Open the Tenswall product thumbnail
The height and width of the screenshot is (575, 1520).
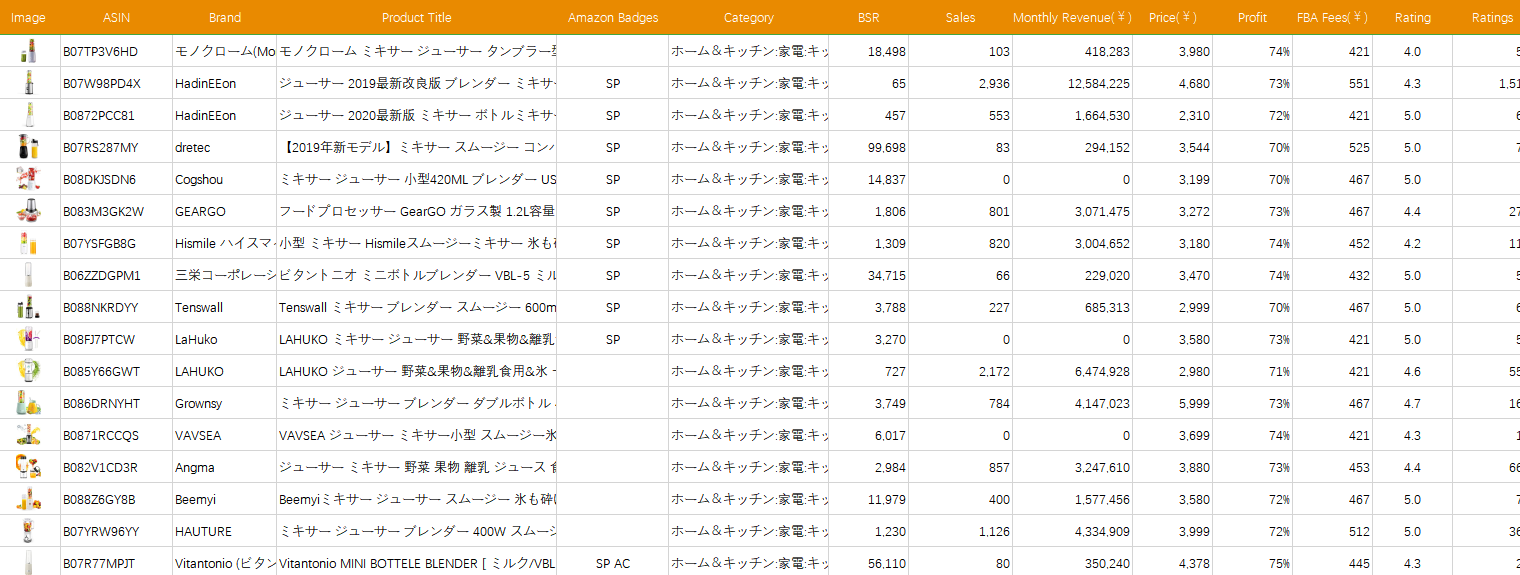27,307
